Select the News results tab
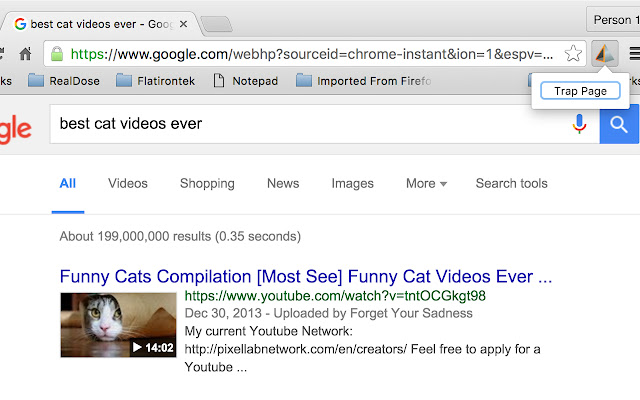 click(283, 183)
